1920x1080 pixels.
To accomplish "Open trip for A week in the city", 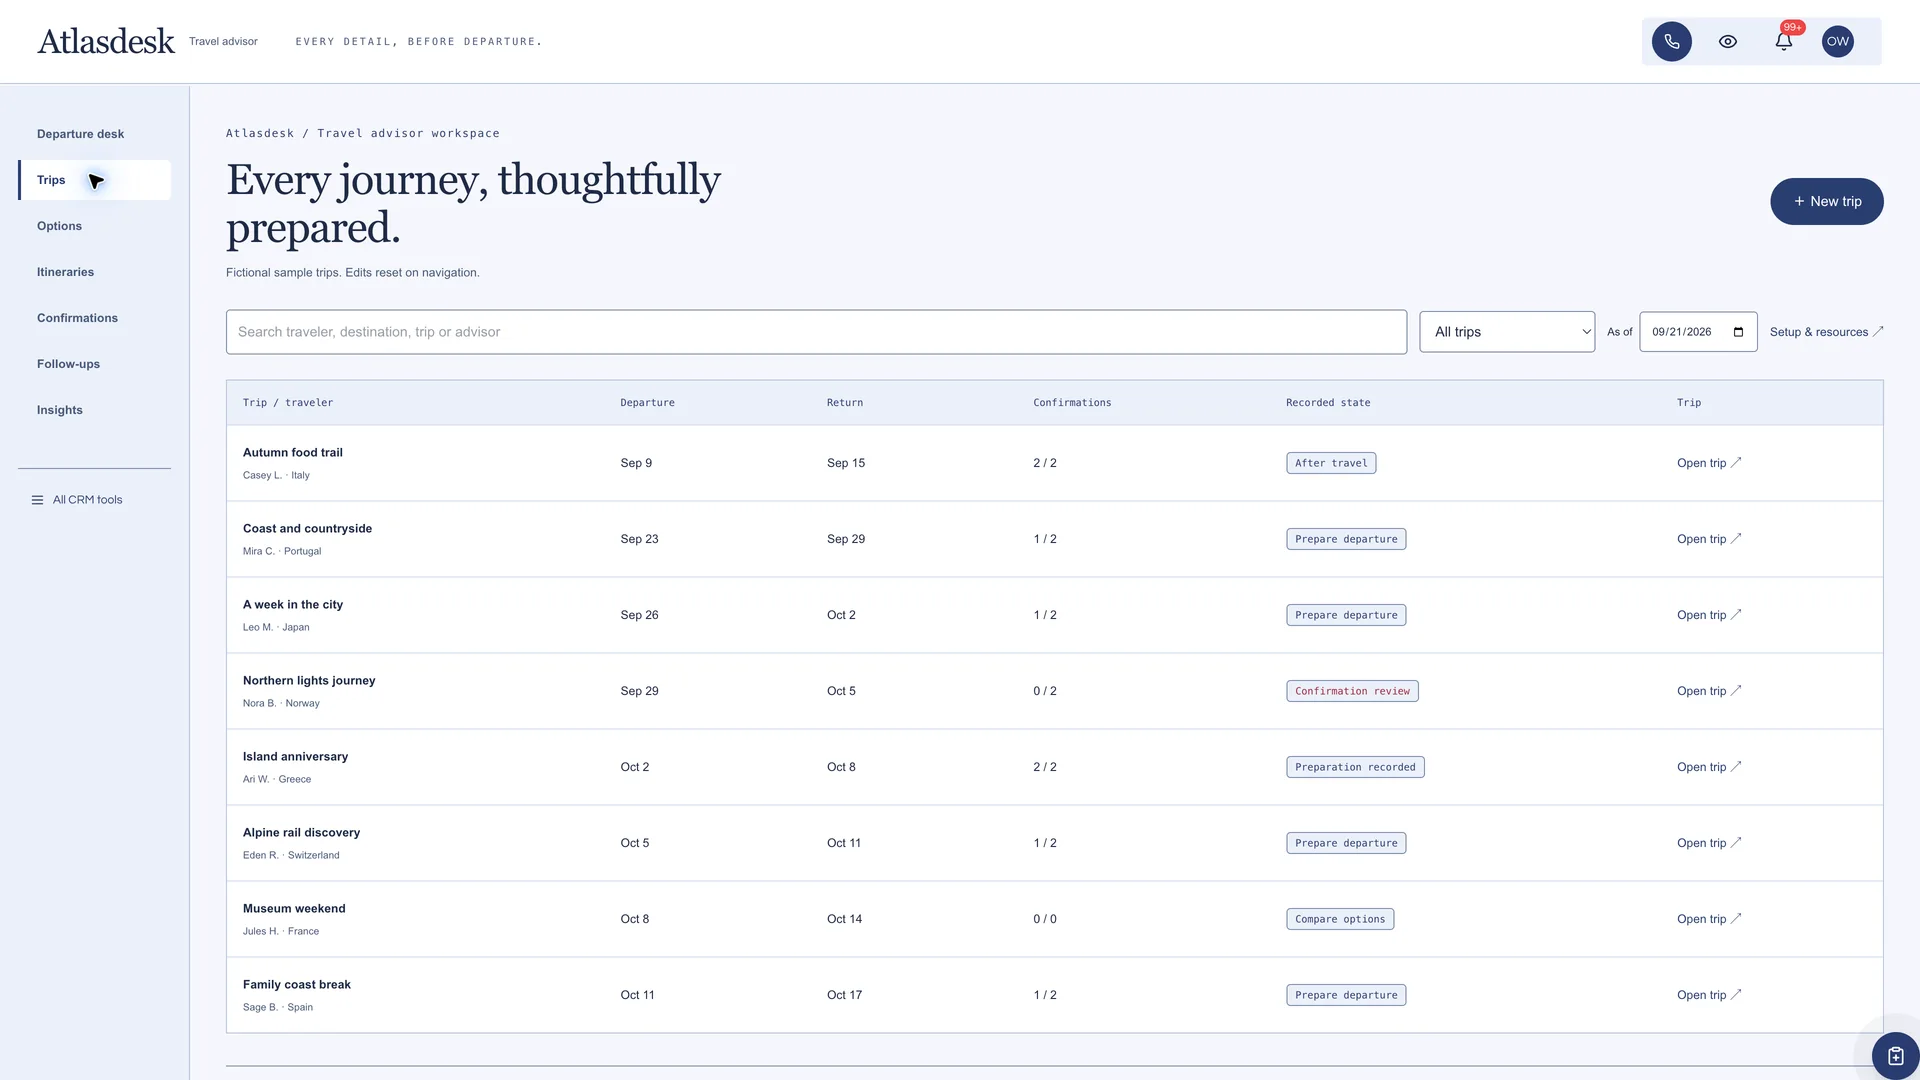I will click(x=1709, y=615).
